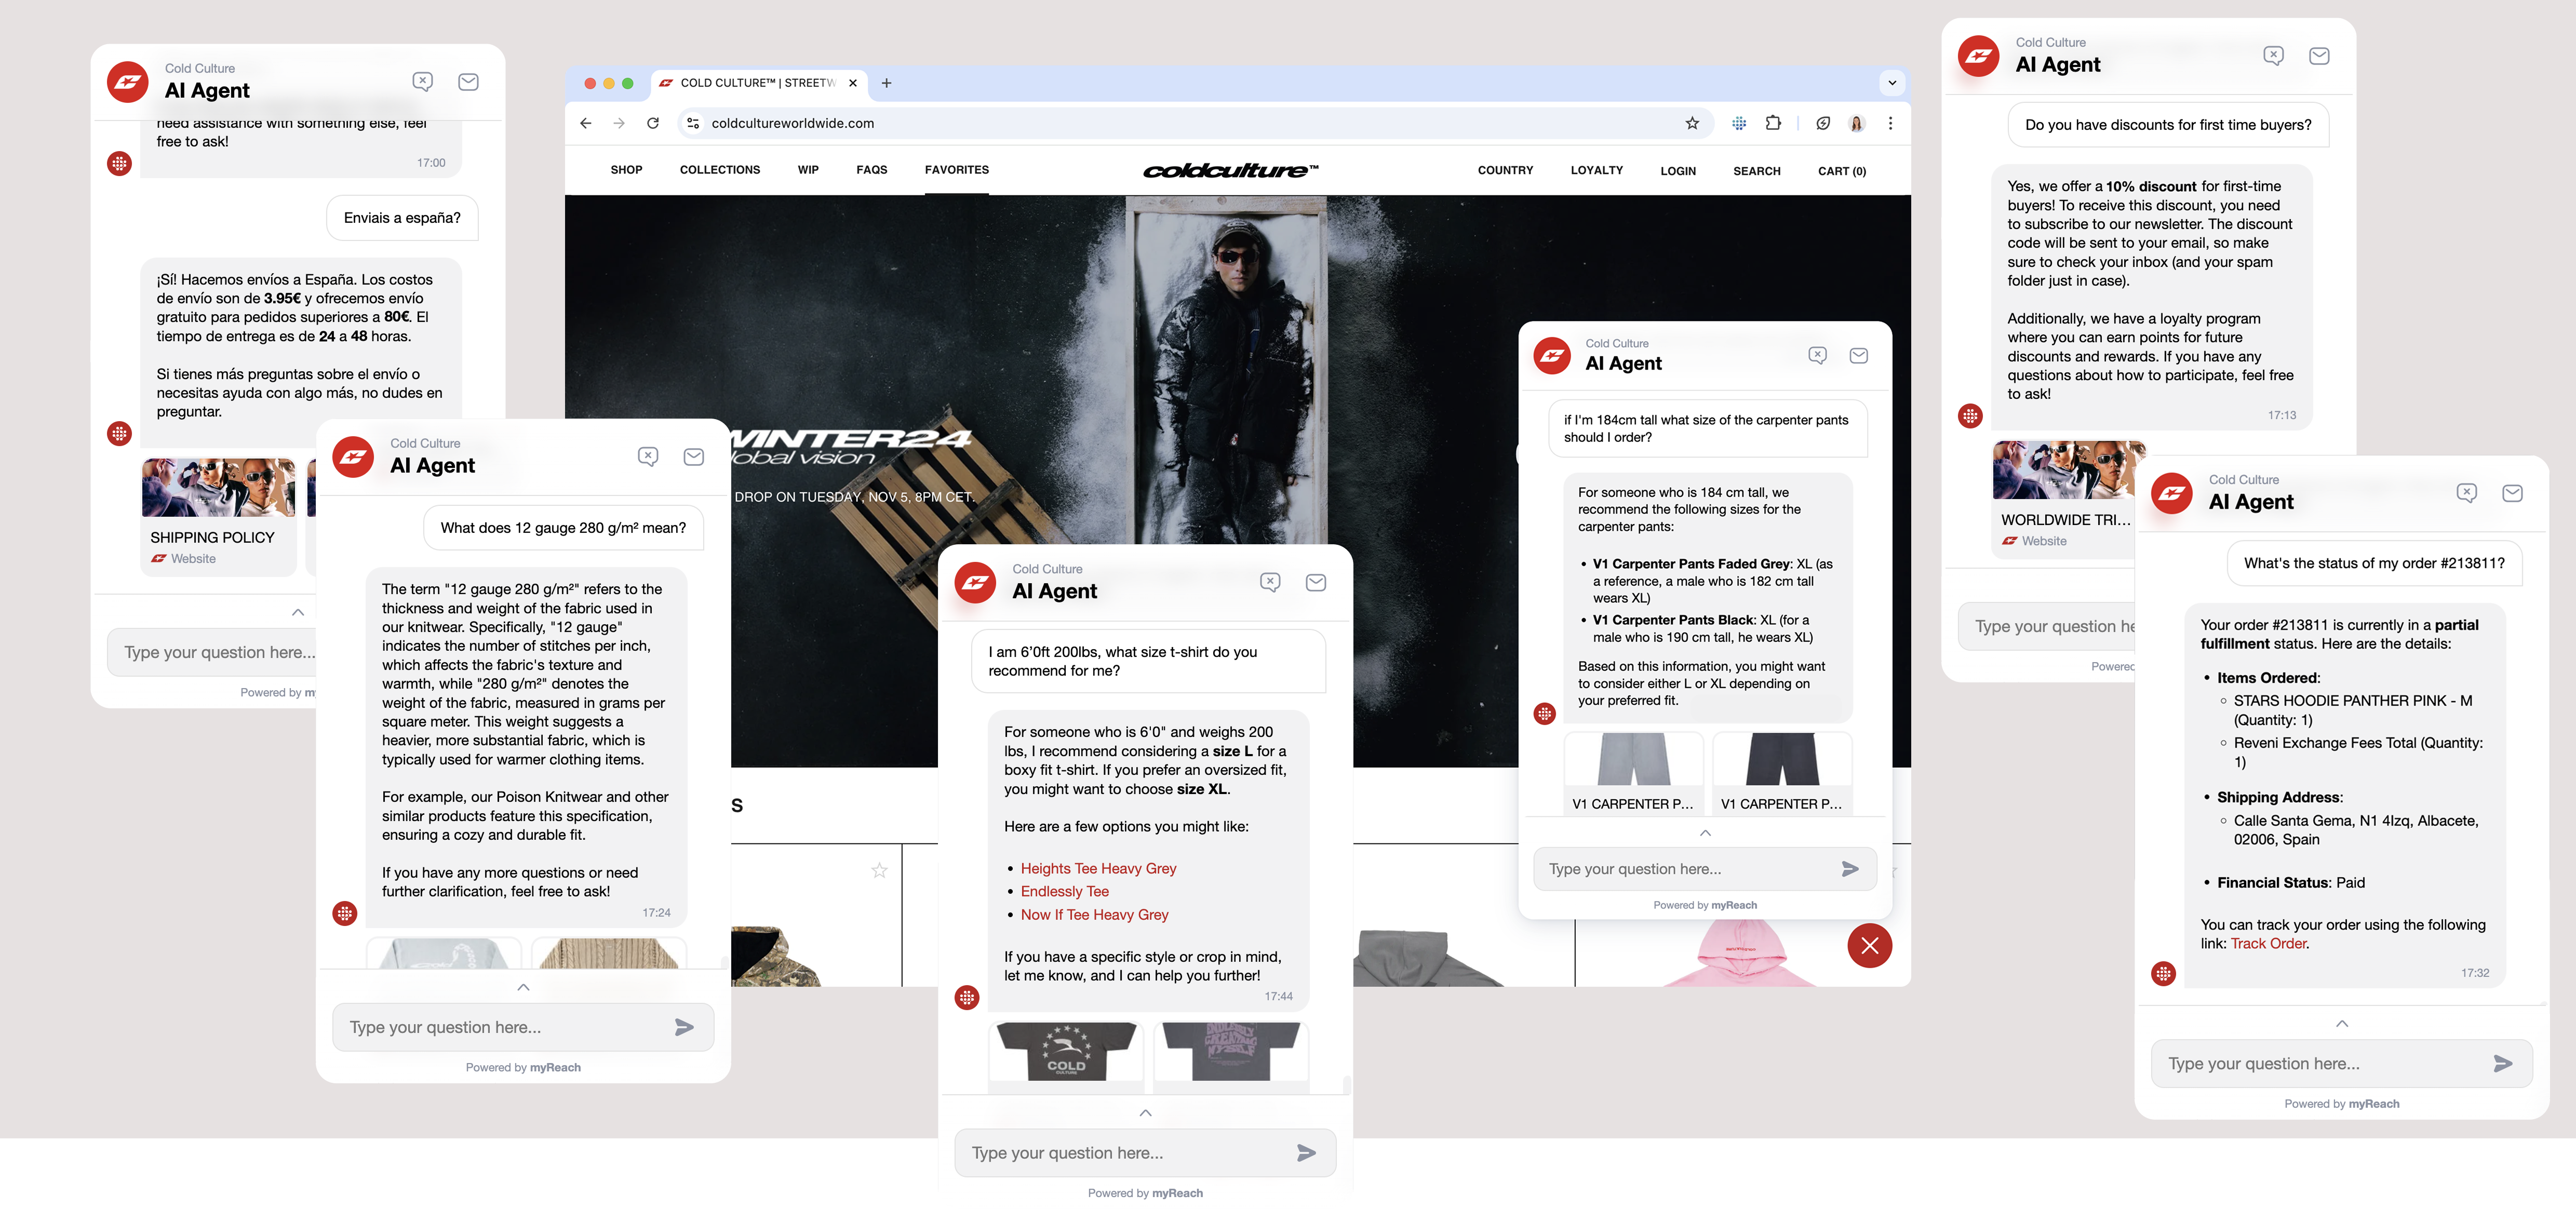The height and width of the screenshot is (1209, 2576).
Task: Open the browser tab search dropdown arrow
Action: [1892, 83]
